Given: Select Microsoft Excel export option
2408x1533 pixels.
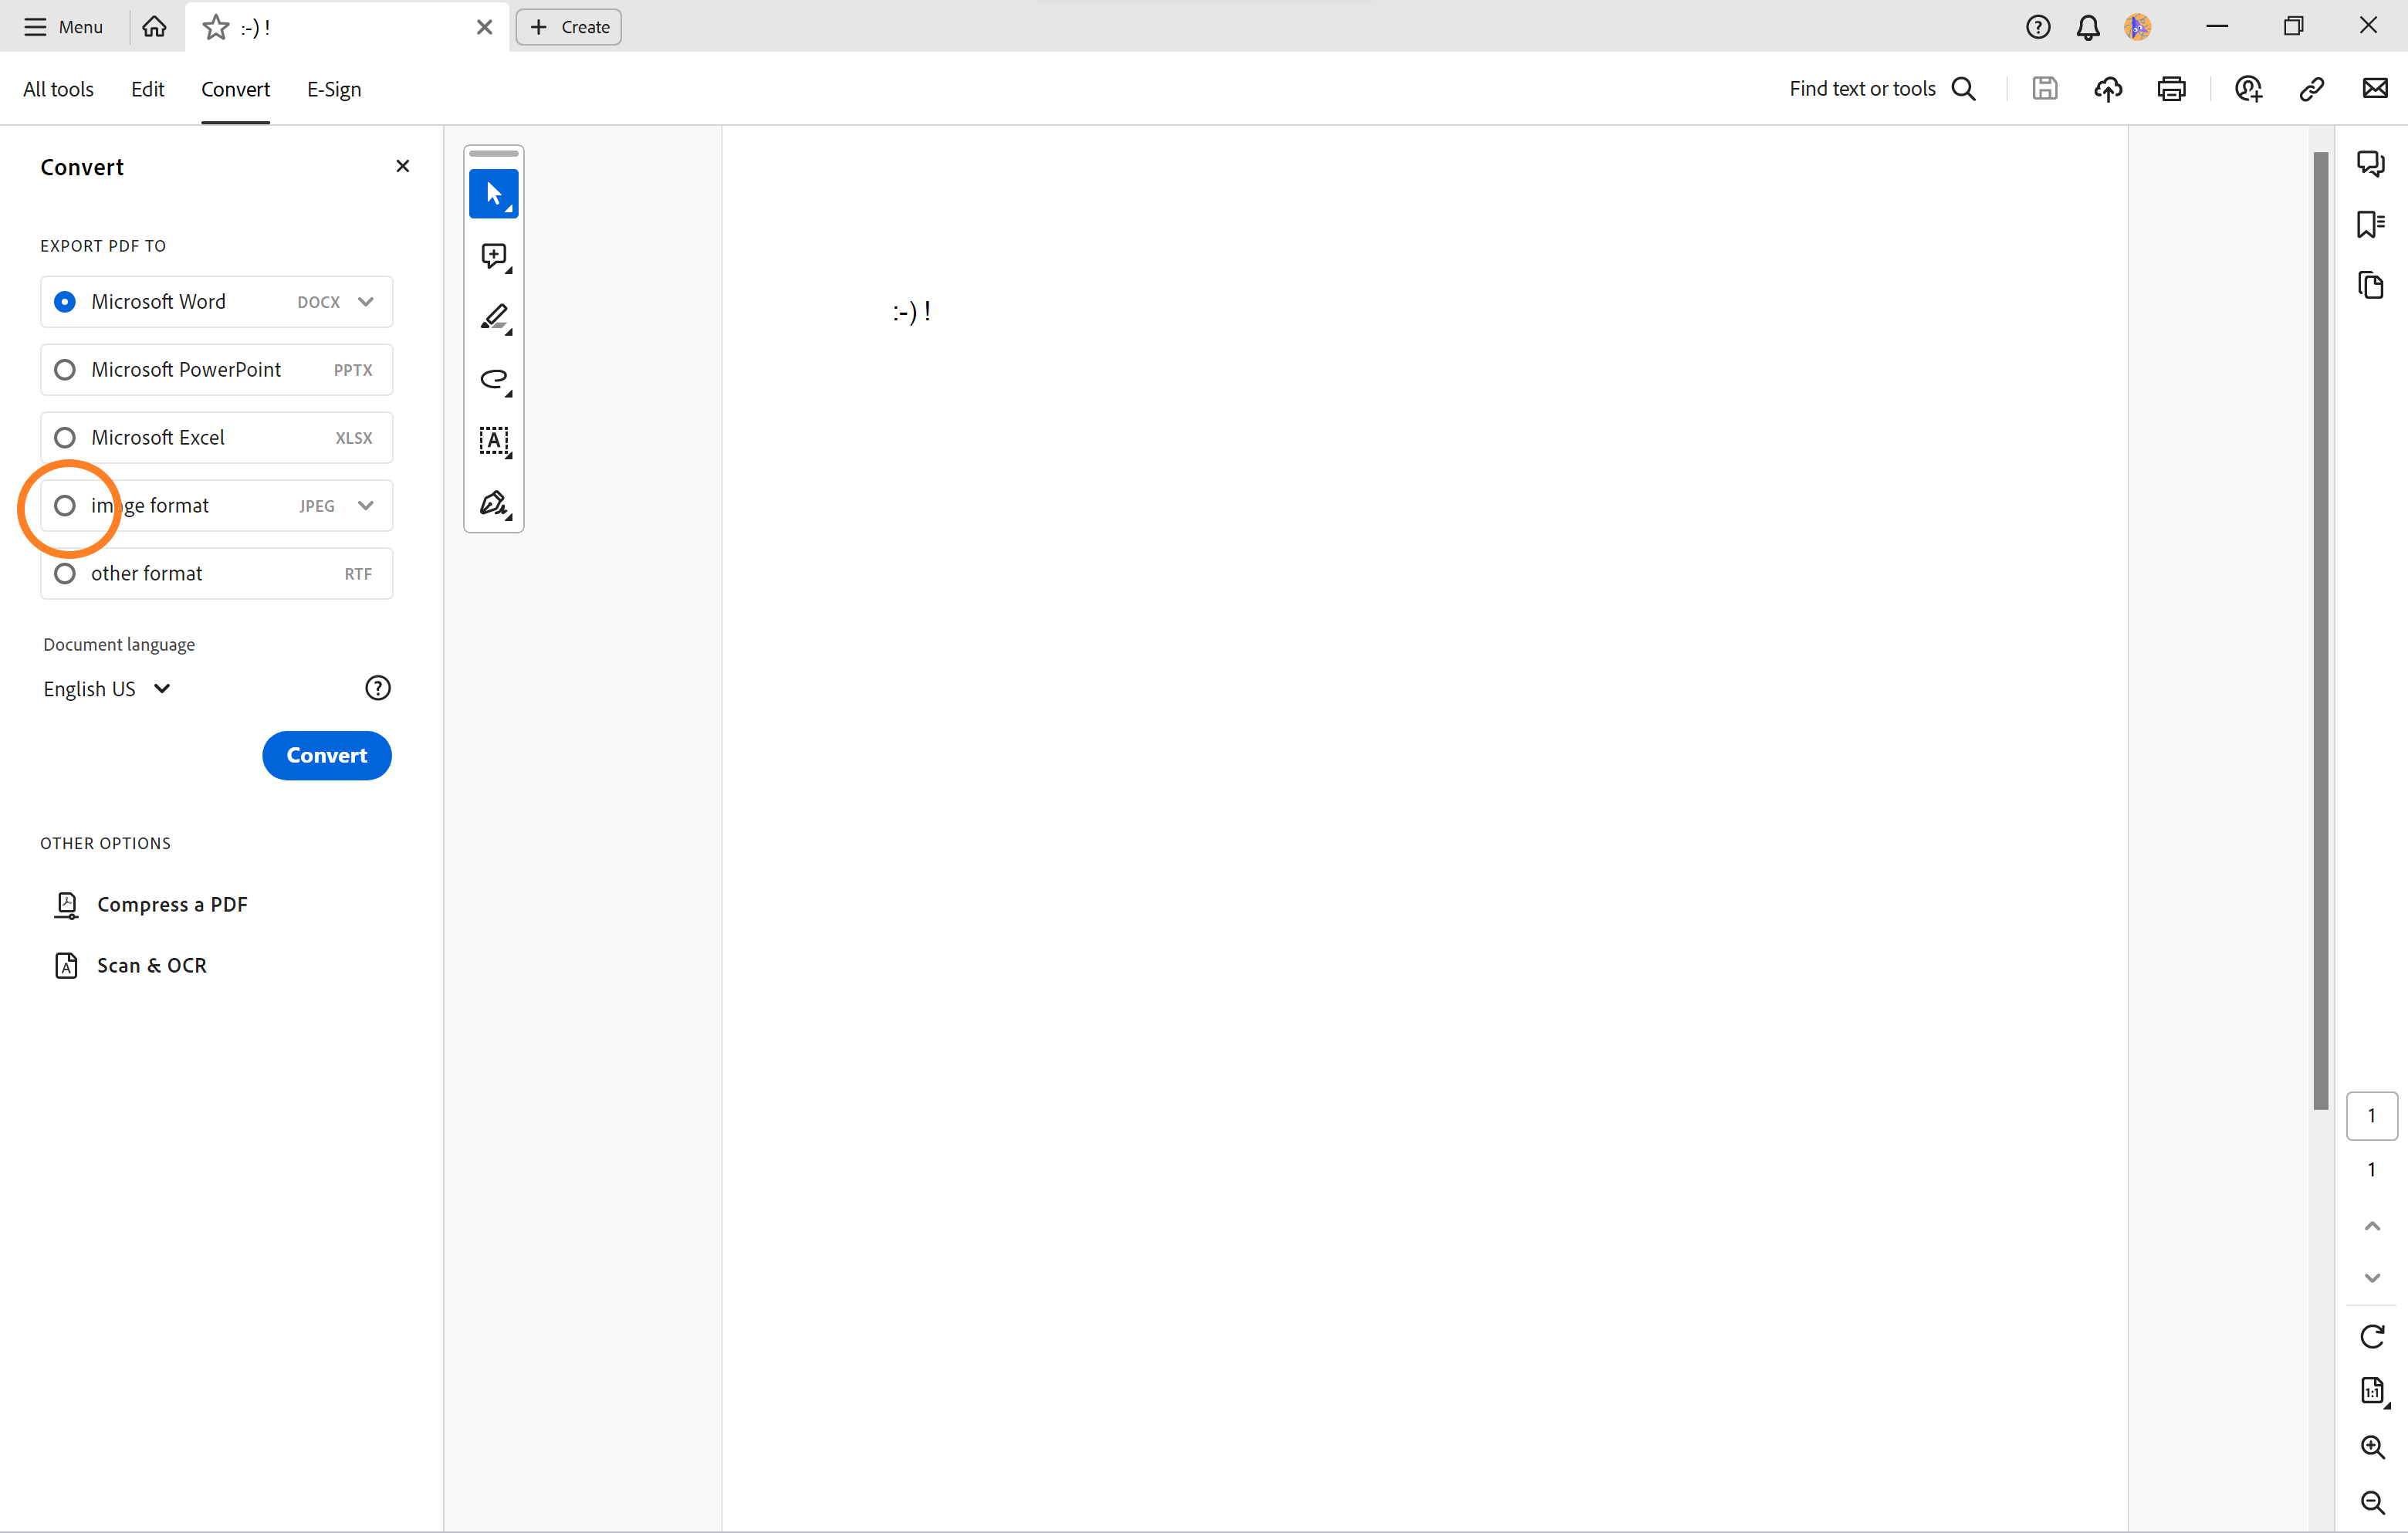Looking at the screenshot, I should 217,438.
